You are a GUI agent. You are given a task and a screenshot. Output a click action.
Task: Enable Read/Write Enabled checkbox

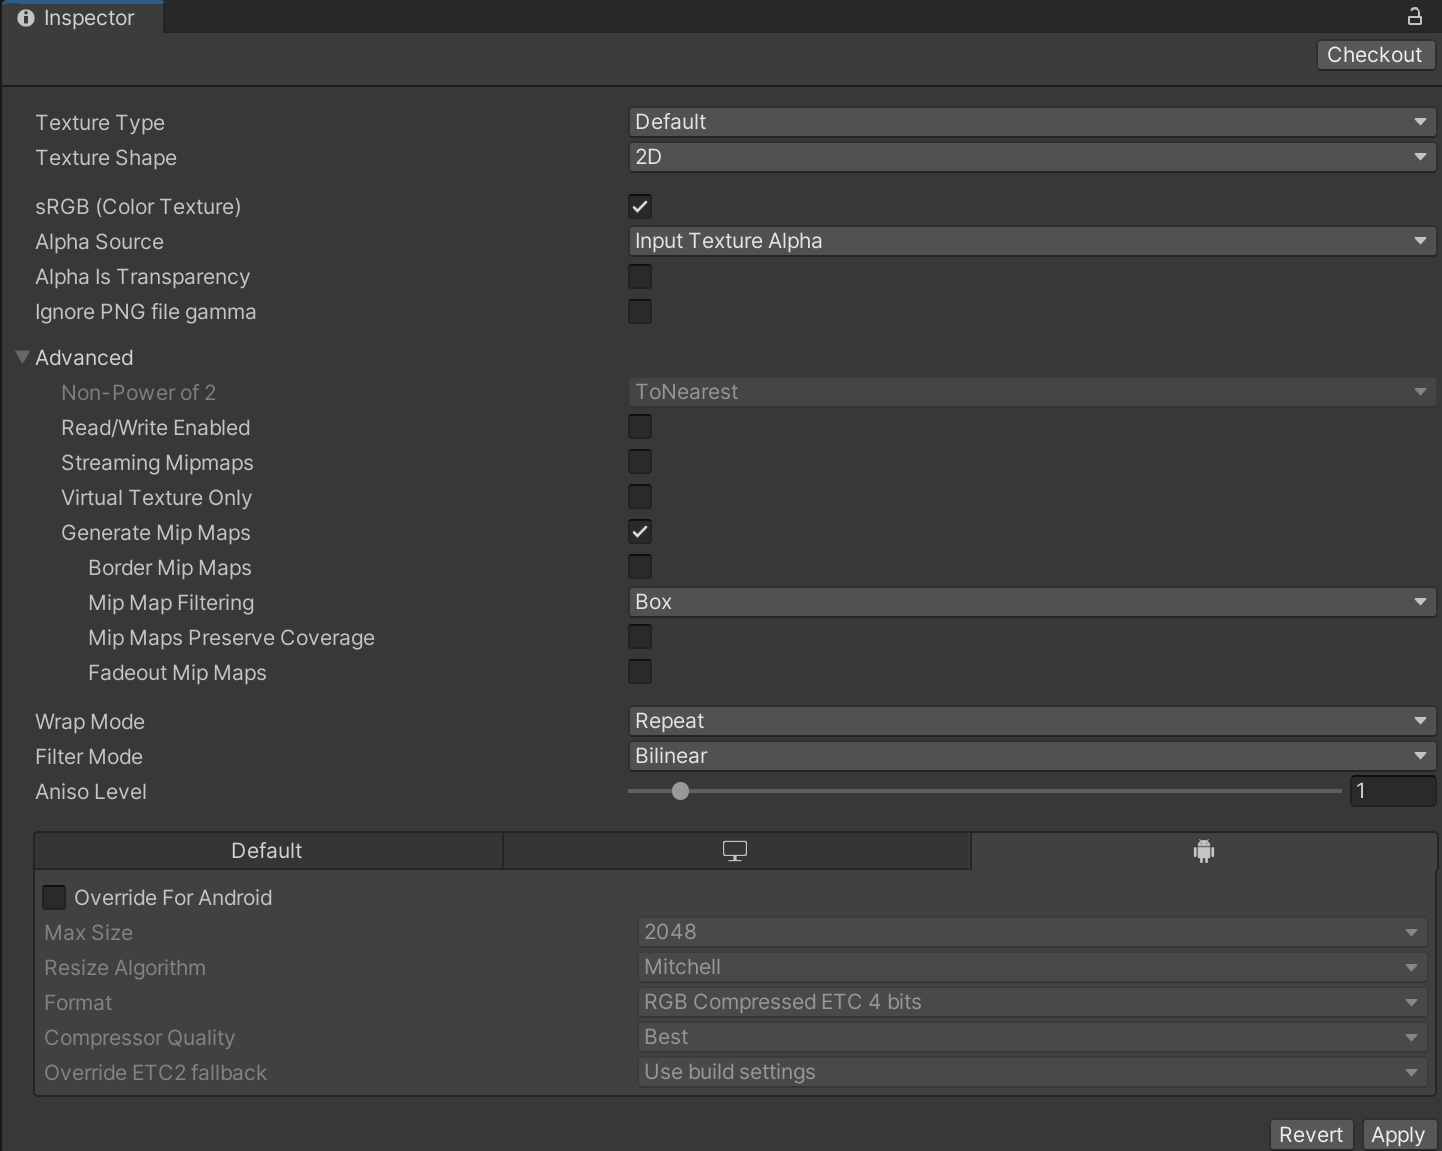[640, 427]
